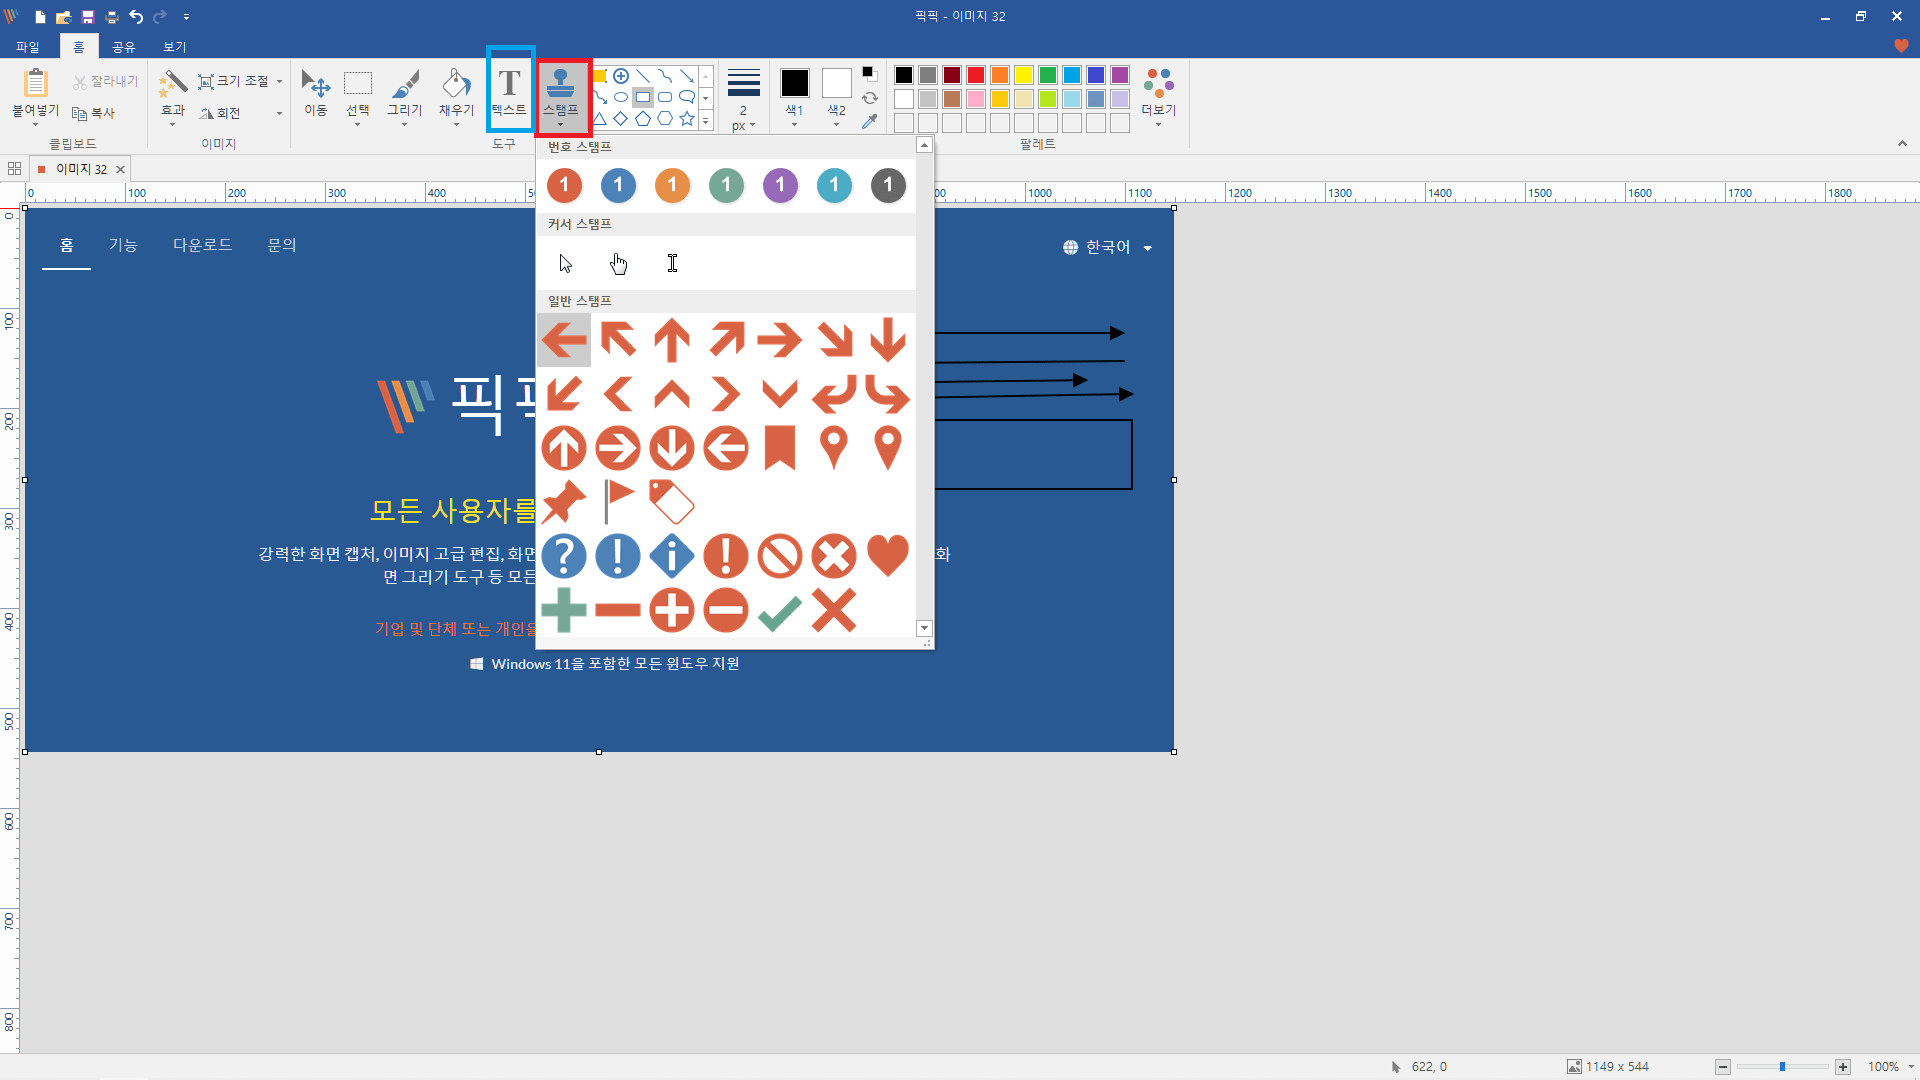Click the zoom out minus button

[1722, 1067]
